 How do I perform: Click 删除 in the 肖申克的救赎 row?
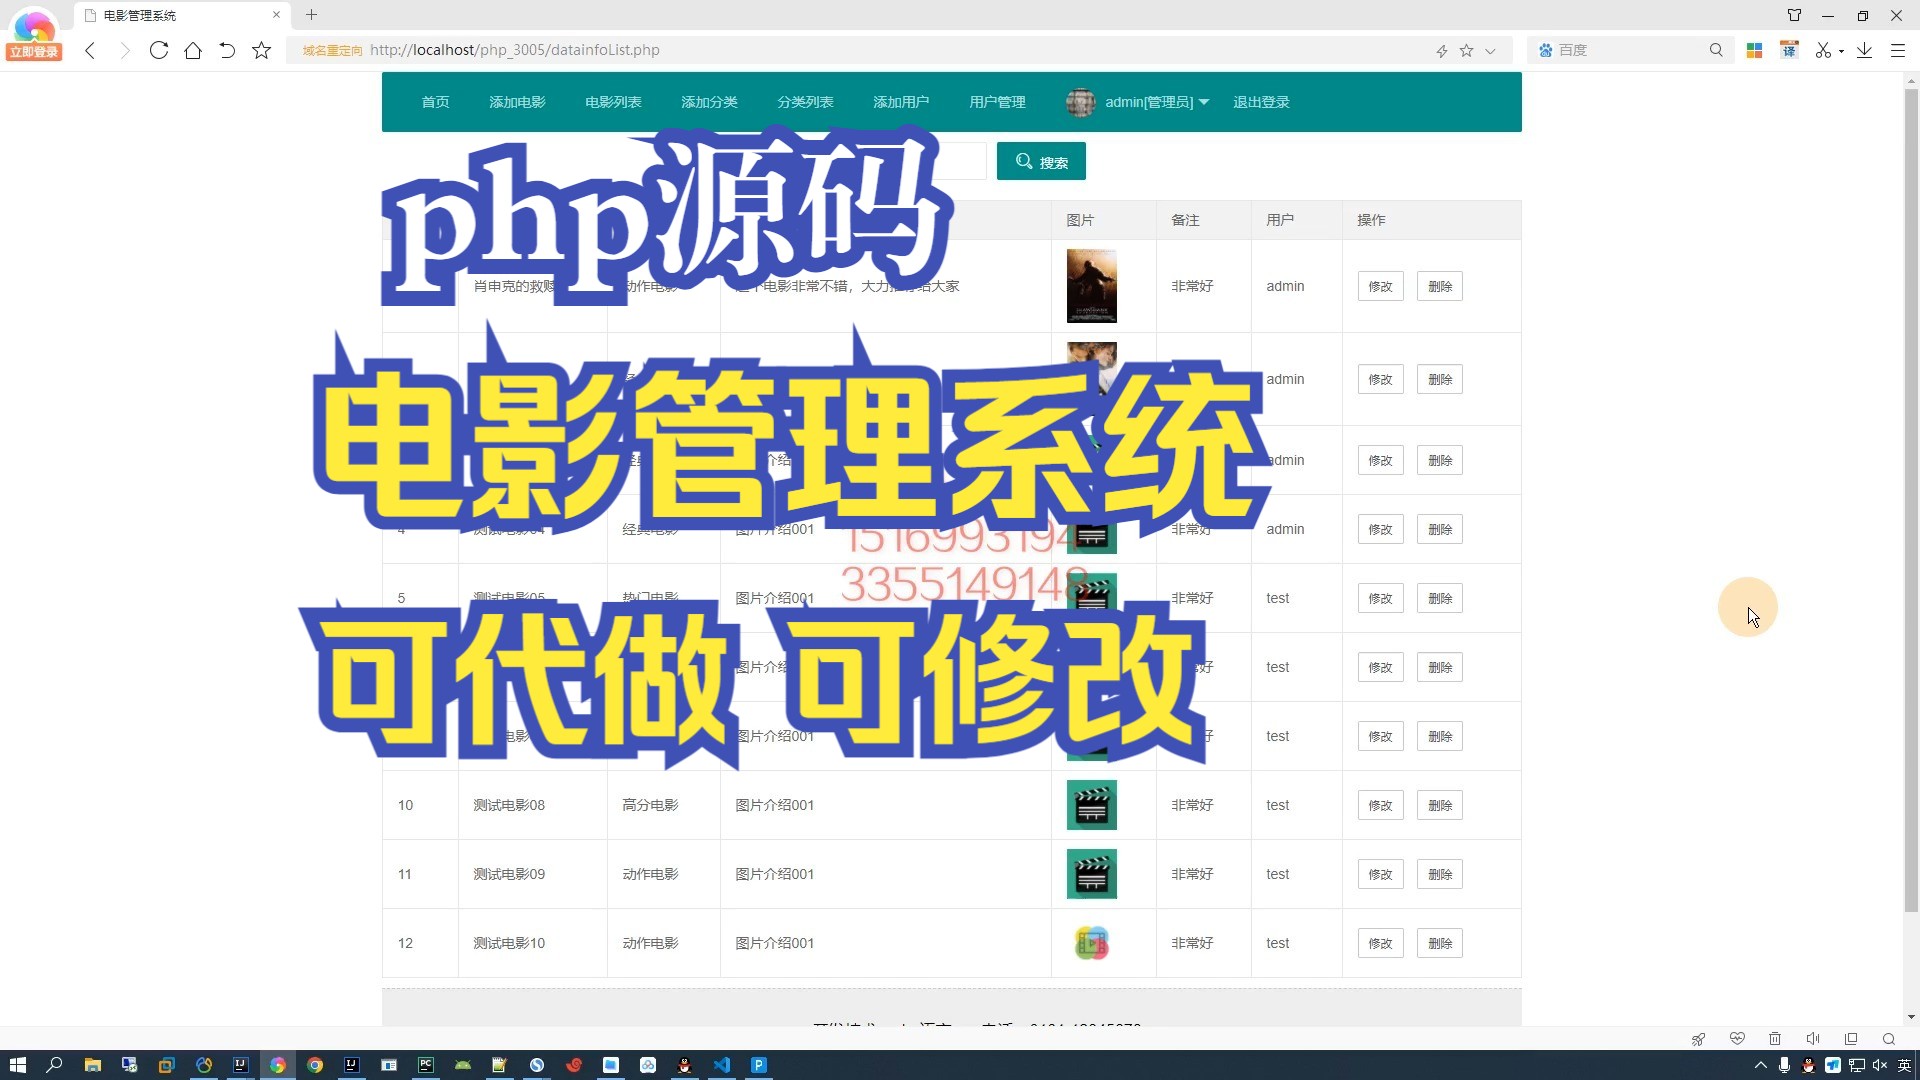click(1440, 286)
